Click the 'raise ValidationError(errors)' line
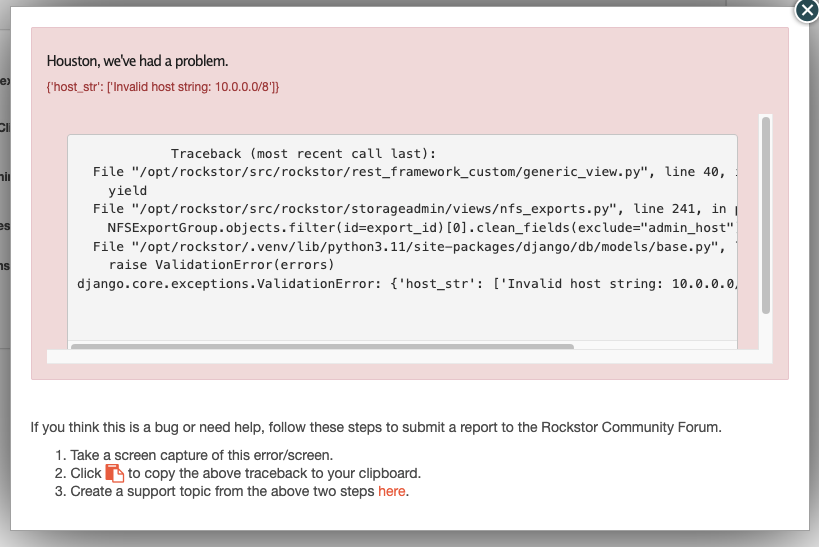The image size is (819, 547). tap(220, 264)
